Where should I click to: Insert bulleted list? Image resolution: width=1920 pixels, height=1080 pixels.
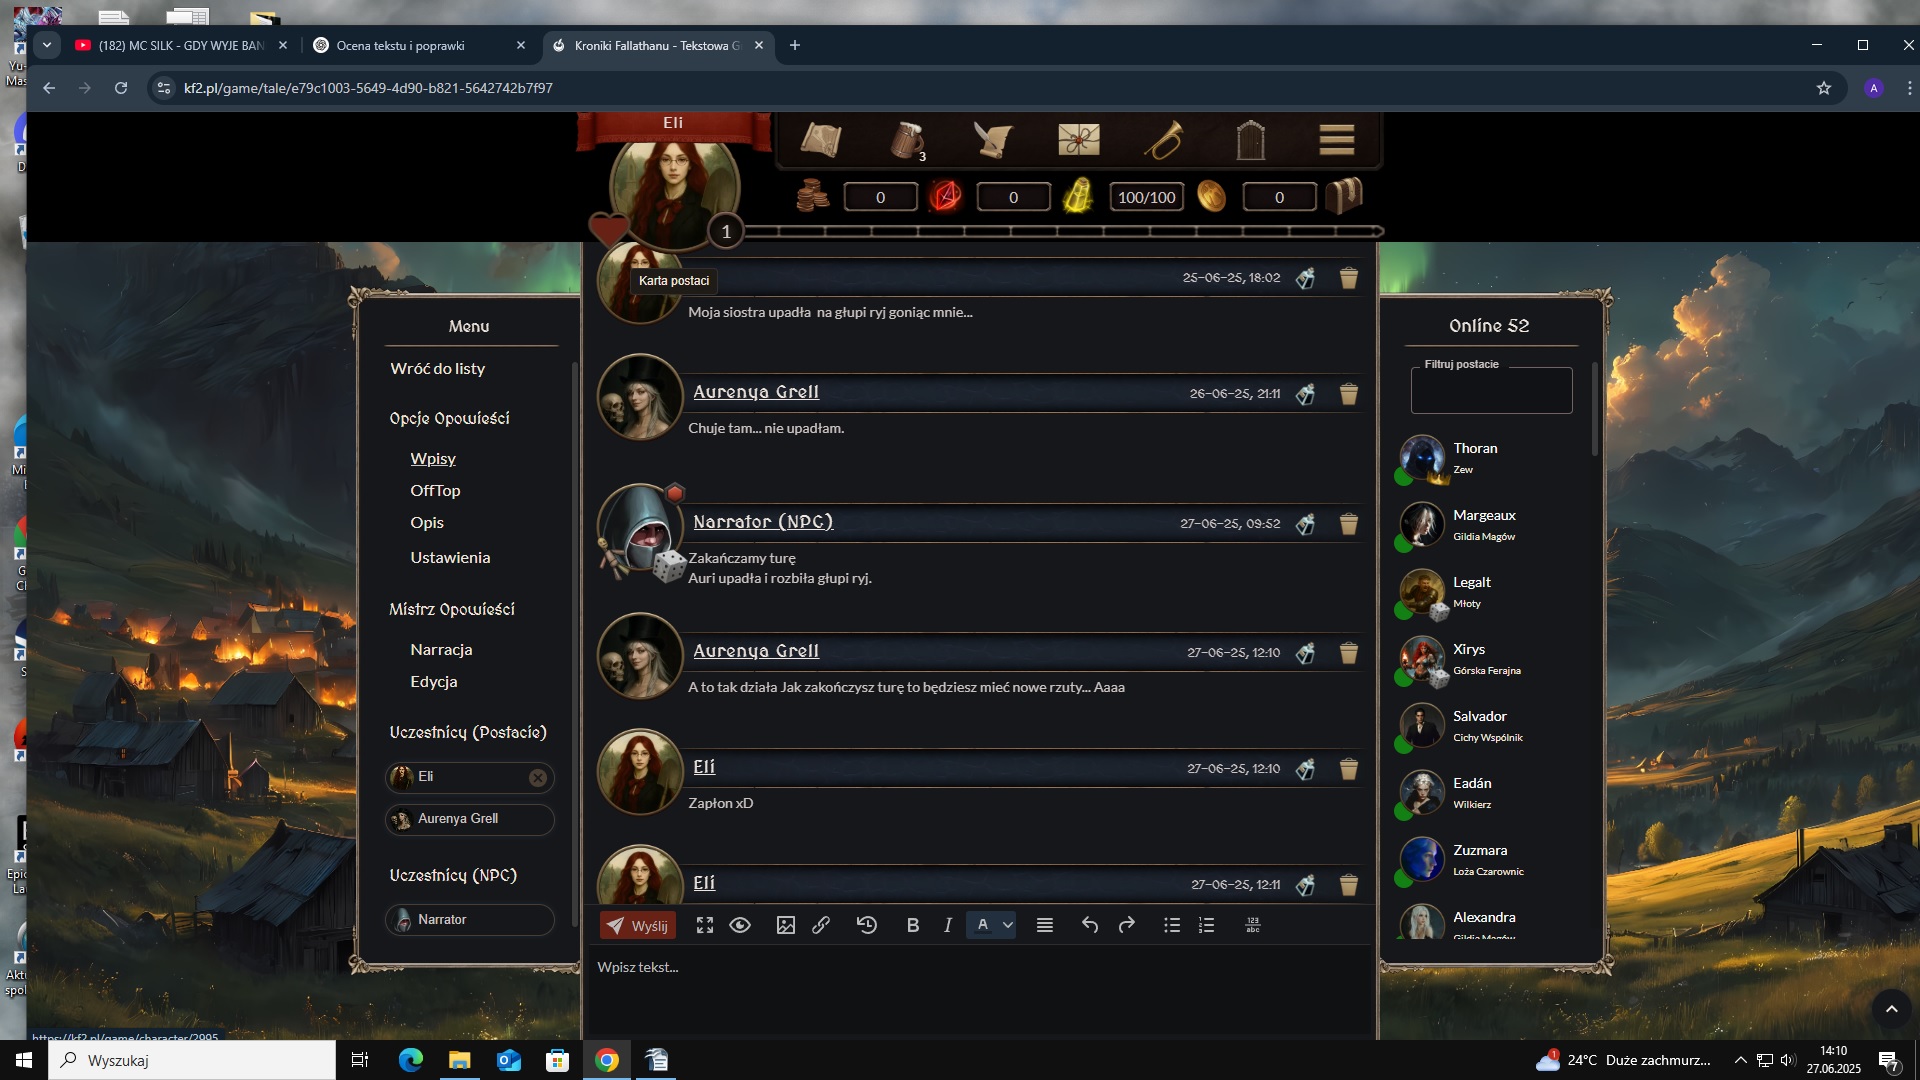(x=1172, y=926)
